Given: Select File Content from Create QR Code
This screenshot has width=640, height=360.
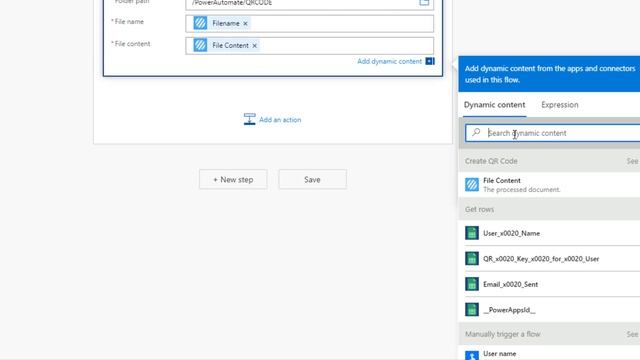Looking at the screenshot, I should 549,184.
